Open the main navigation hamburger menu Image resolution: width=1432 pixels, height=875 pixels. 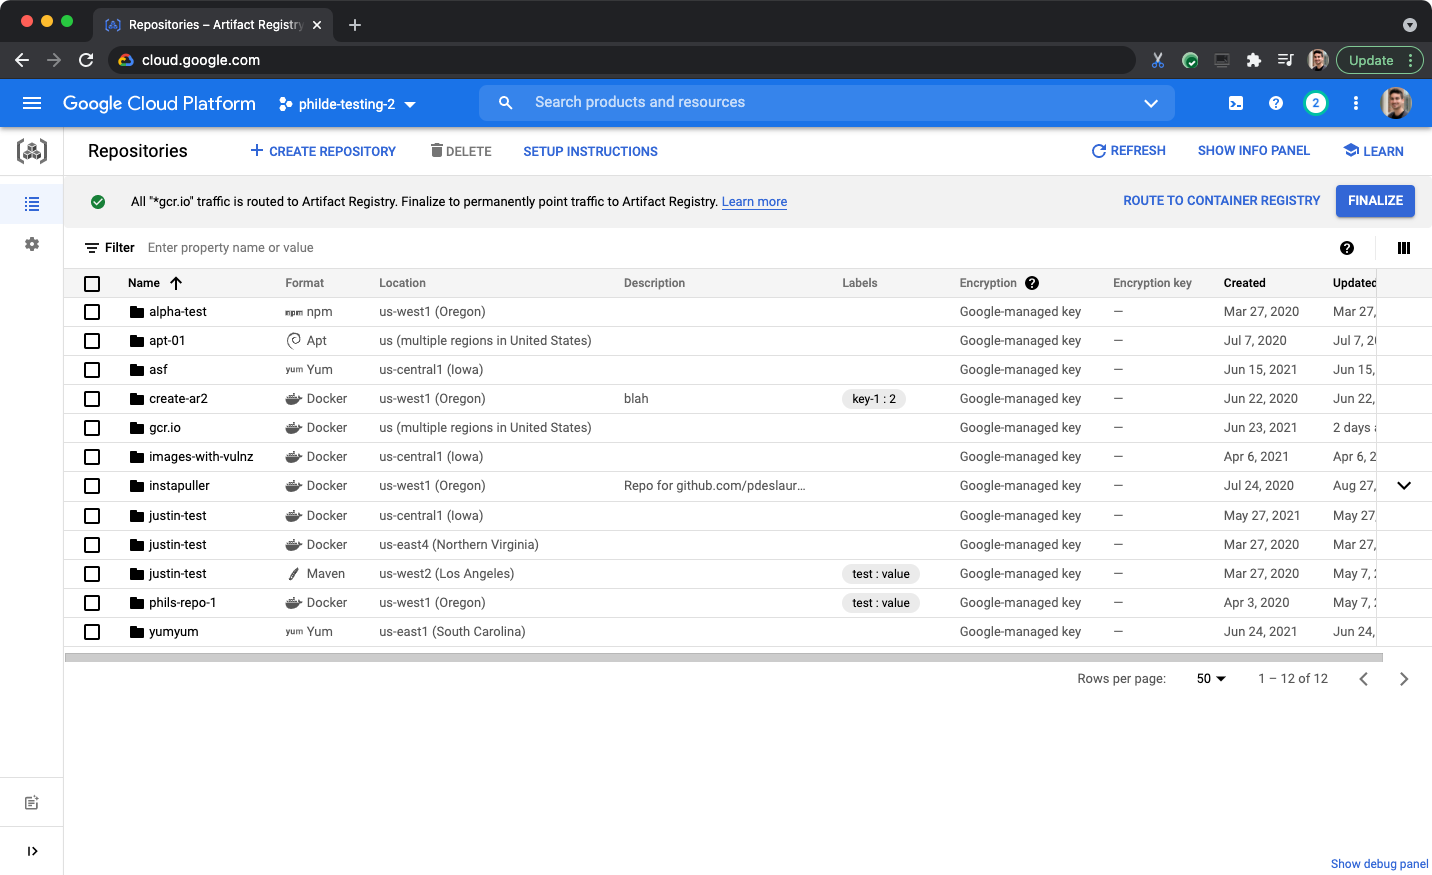pyautogui.click(x=32, y=103)
